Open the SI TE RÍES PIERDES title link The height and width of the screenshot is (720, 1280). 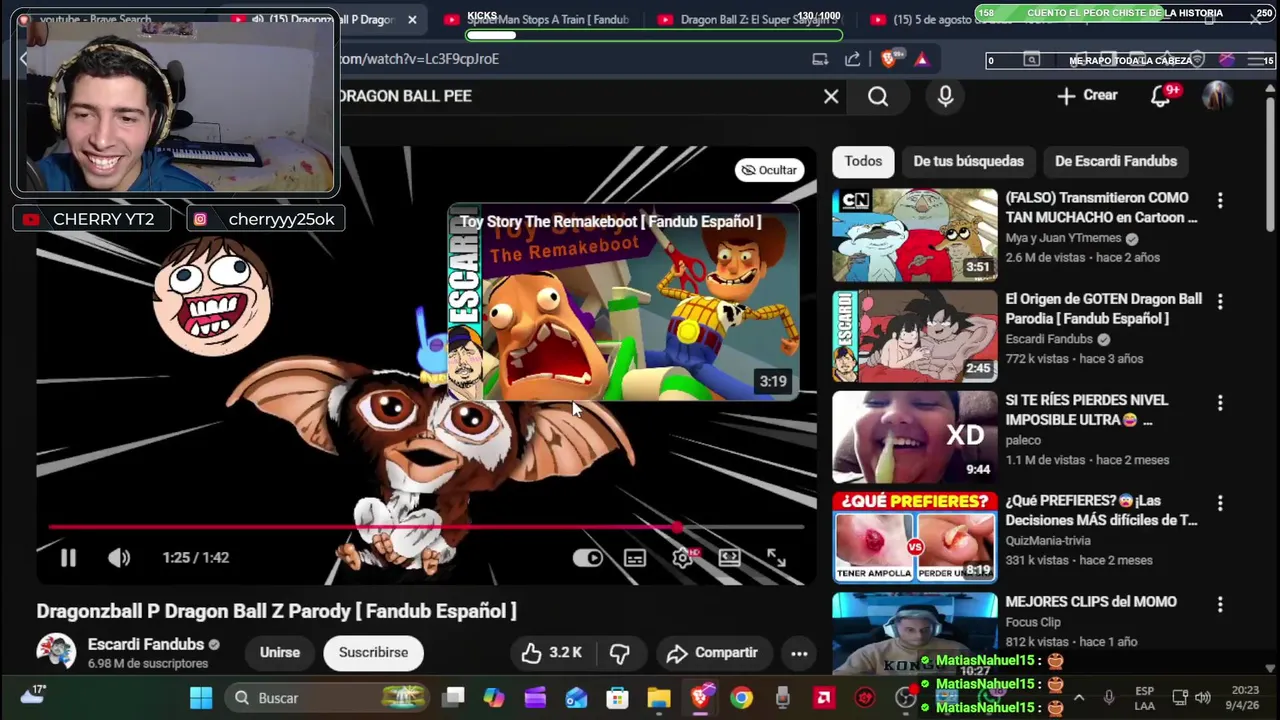click(x=1087, y=410)
